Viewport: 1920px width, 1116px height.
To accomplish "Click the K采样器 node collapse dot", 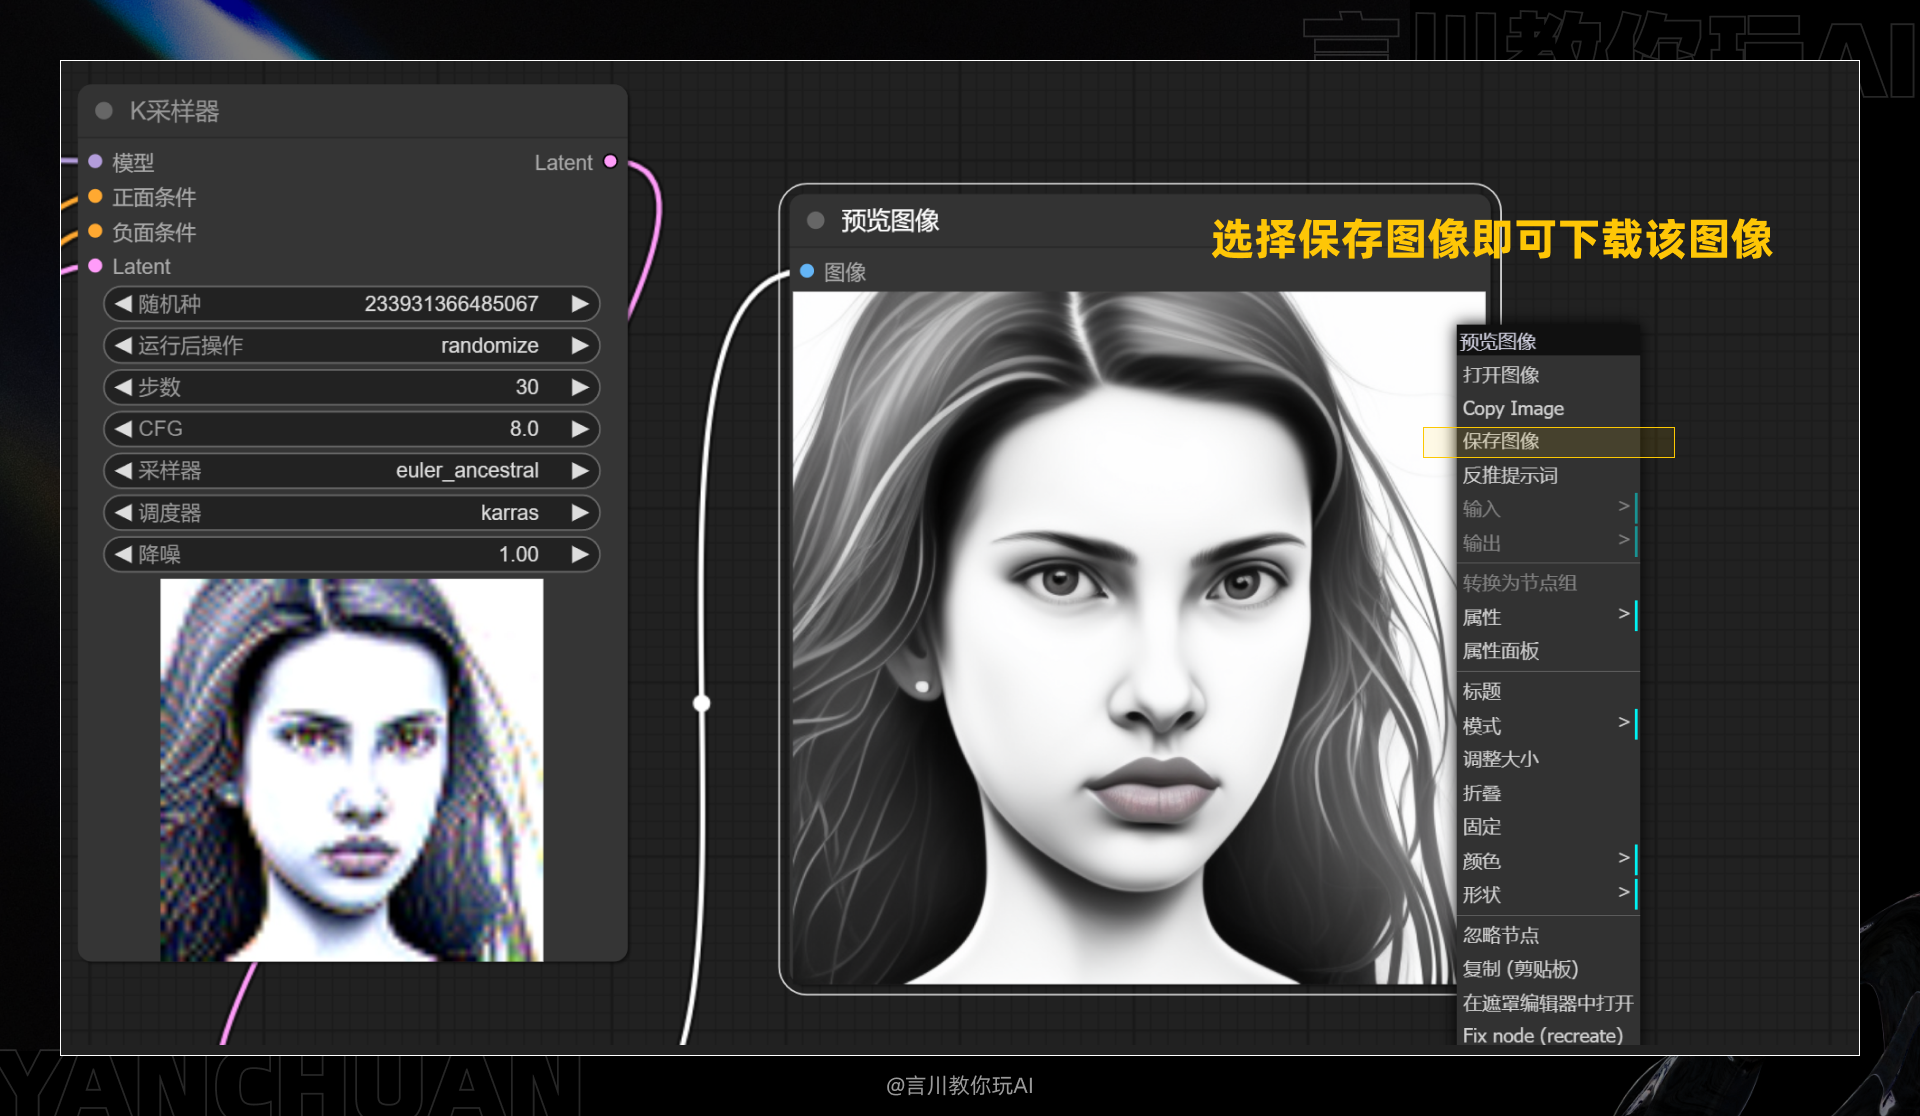I will [103, 111].
